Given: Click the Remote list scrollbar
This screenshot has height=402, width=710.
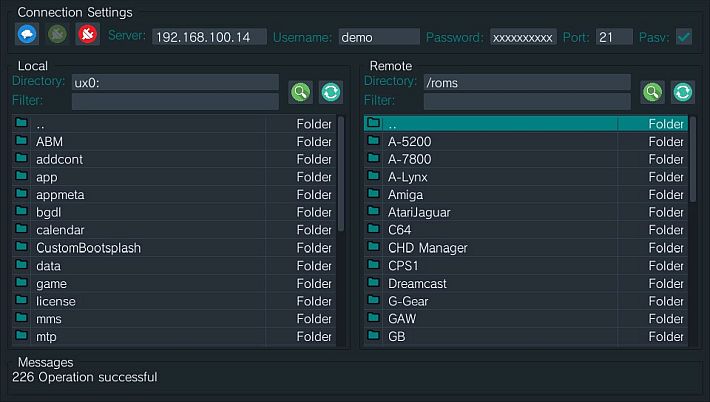Looking at the screenshot, I should pyautogui.click(x=693, y=159).
